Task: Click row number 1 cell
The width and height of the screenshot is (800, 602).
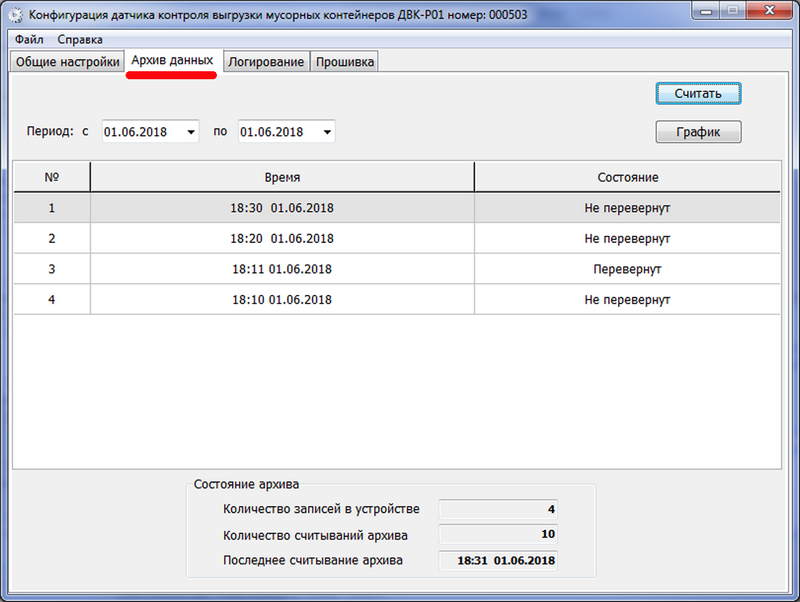Action: point(52,208)
